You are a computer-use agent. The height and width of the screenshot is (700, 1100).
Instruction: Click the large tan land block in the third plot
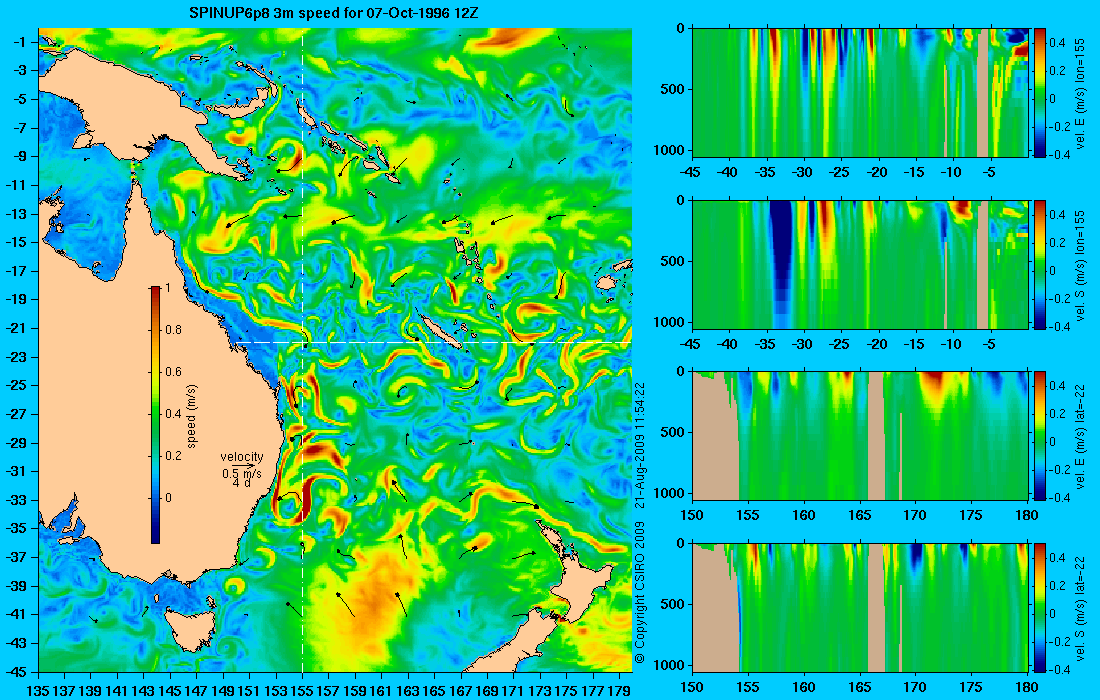click(716, 438)
